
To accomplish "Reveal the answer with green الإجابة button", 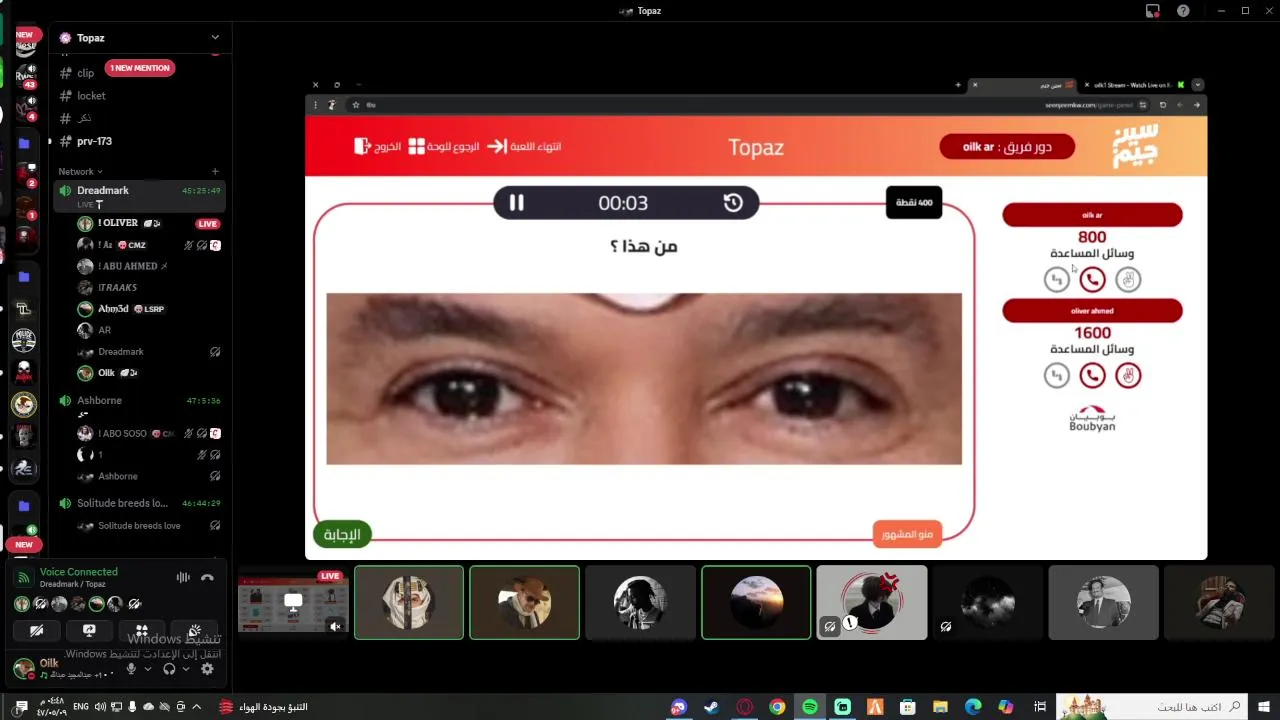I will 342,534.
